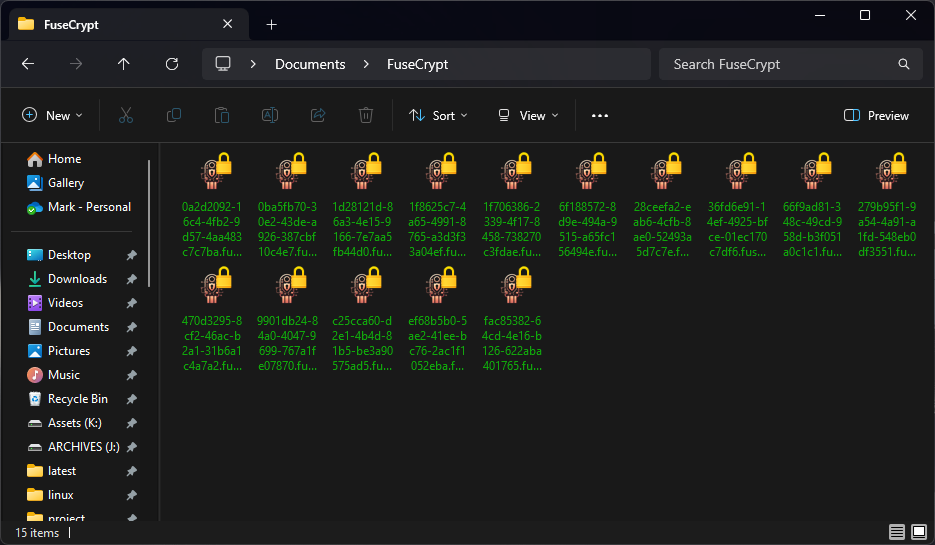Click the pin icon beside Downloads
The image size is (935, 545).
(x=132, y=279)
